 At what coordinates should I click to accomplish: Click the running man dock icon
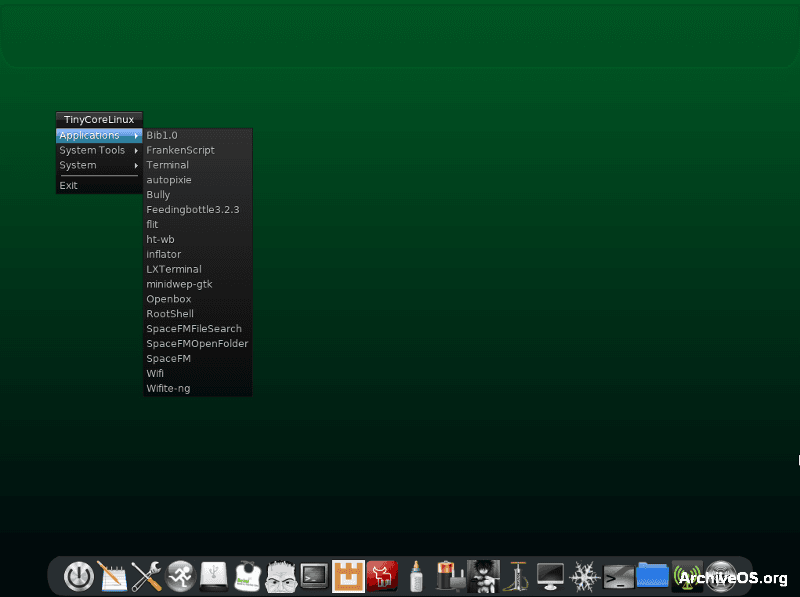(180, 577)
